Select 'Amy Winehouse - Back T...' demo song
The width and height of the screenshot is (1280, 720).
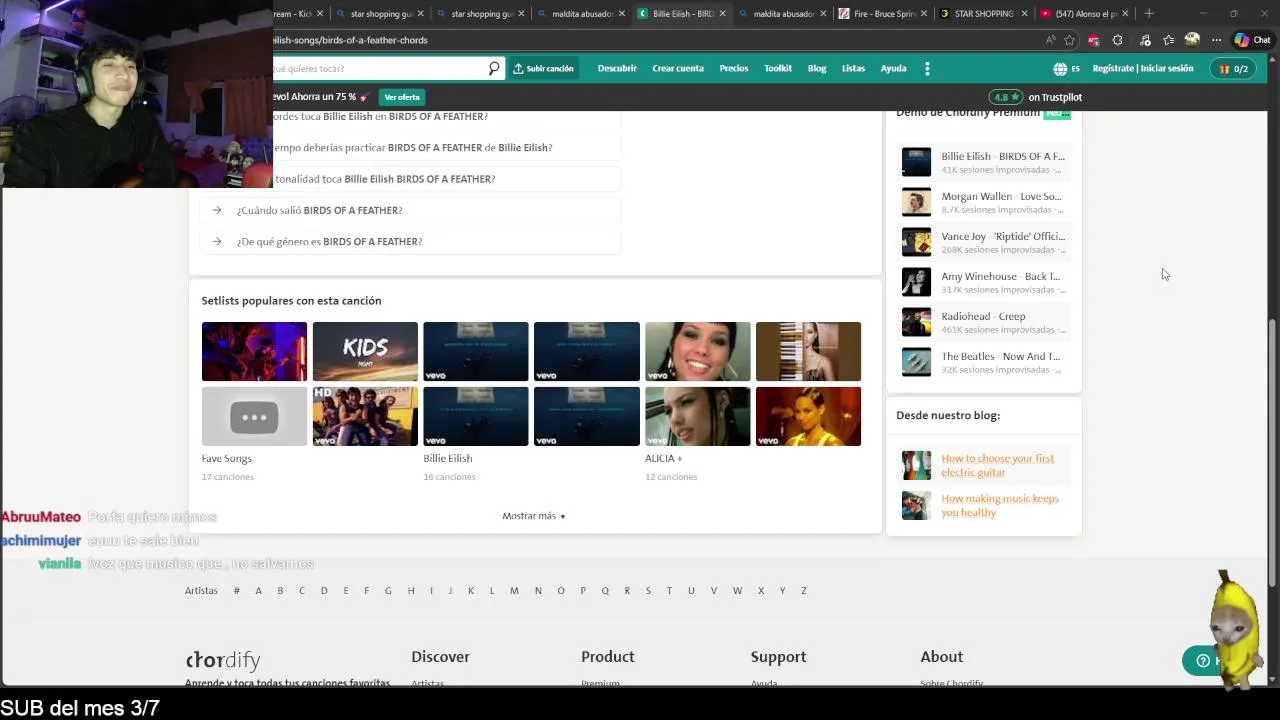pyautogui.click(x=984, y=282)
